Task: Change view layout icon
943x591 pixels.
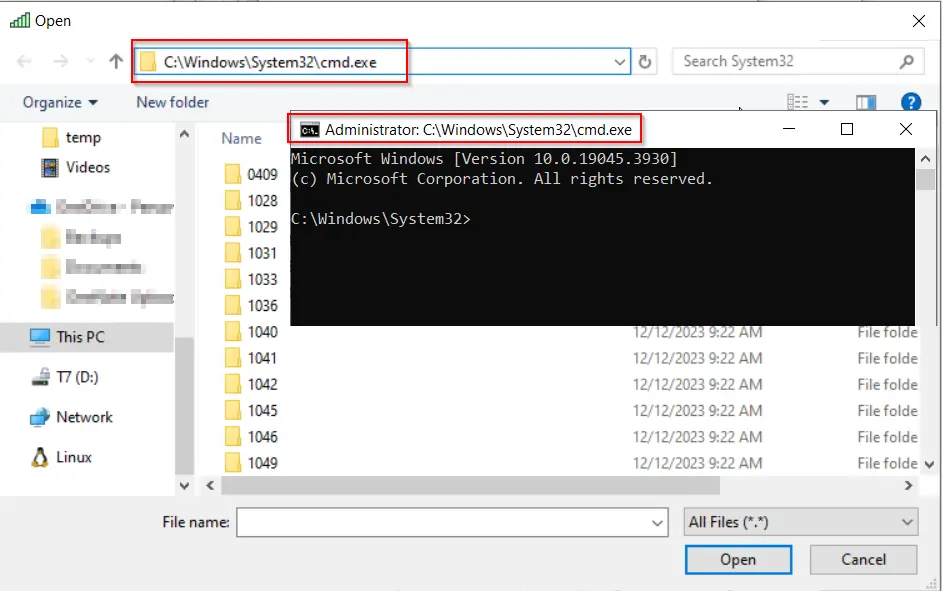Action: pos(797,102)
